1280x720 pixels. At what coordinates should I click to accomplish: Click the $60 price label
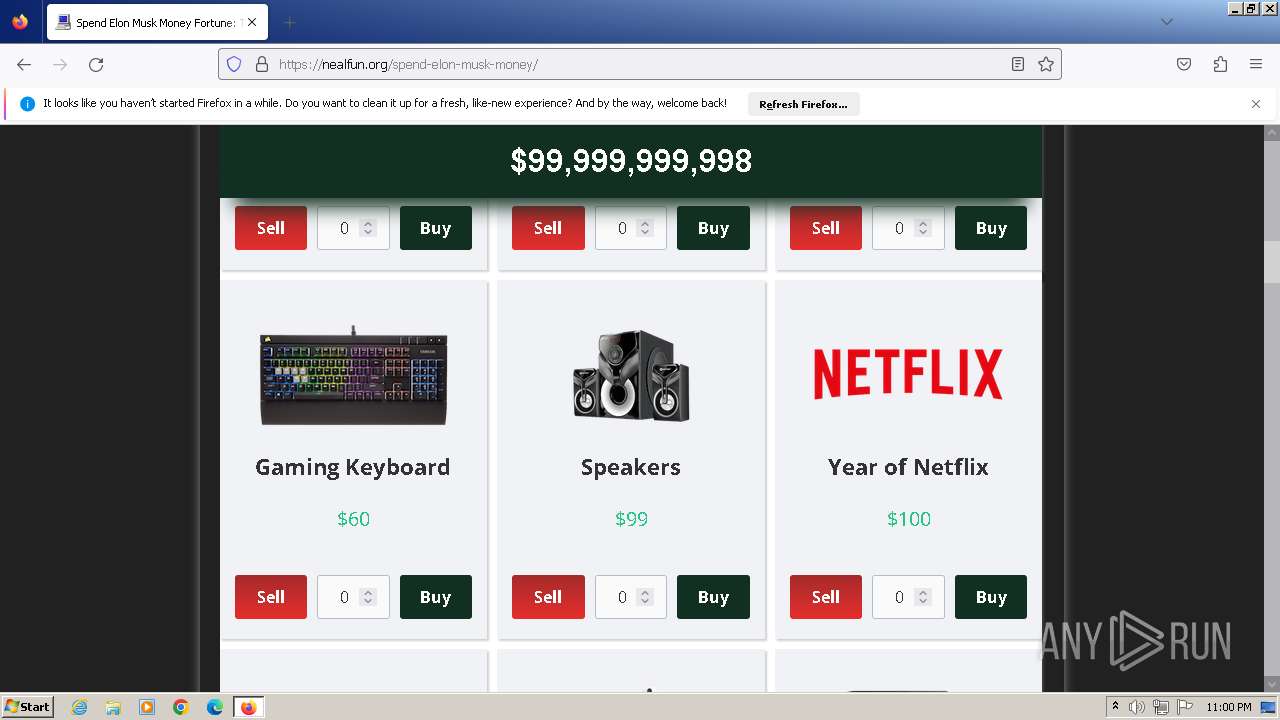(x=353, y=519)
